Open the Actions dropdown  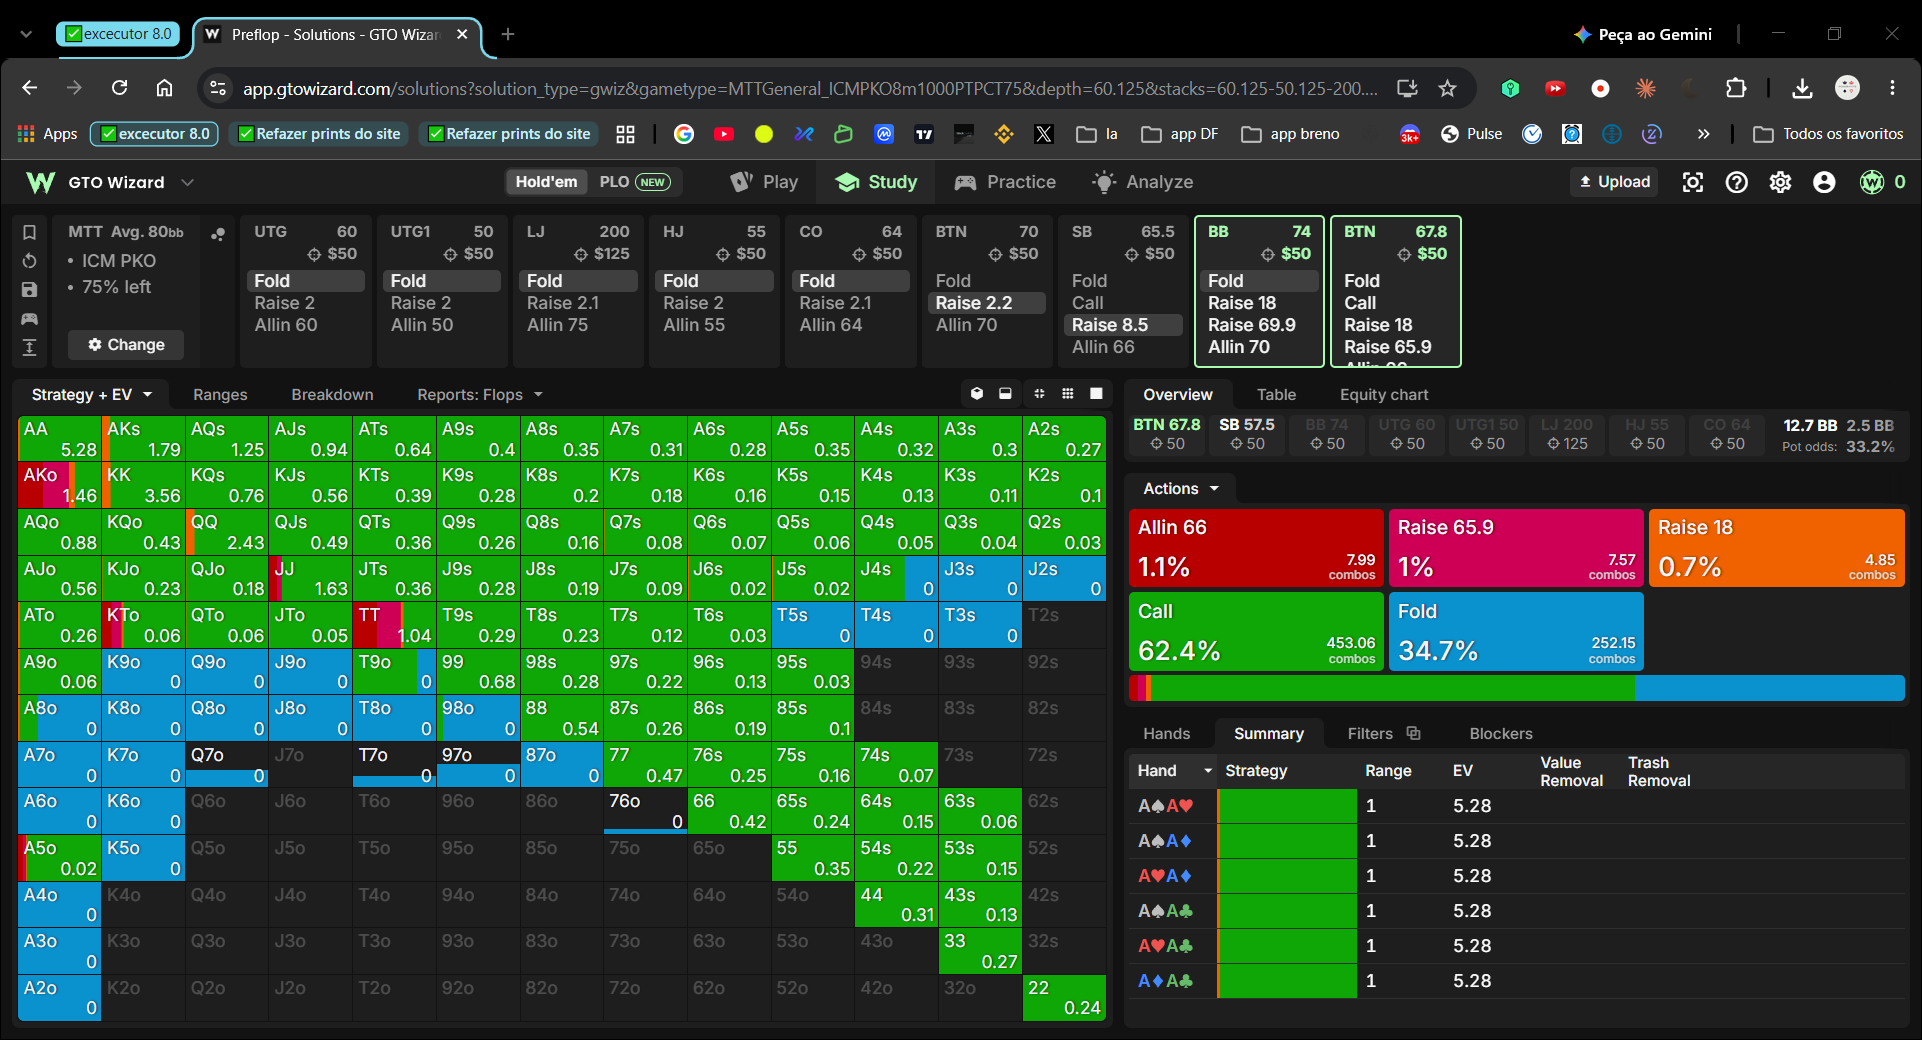tap(1181, 489)
